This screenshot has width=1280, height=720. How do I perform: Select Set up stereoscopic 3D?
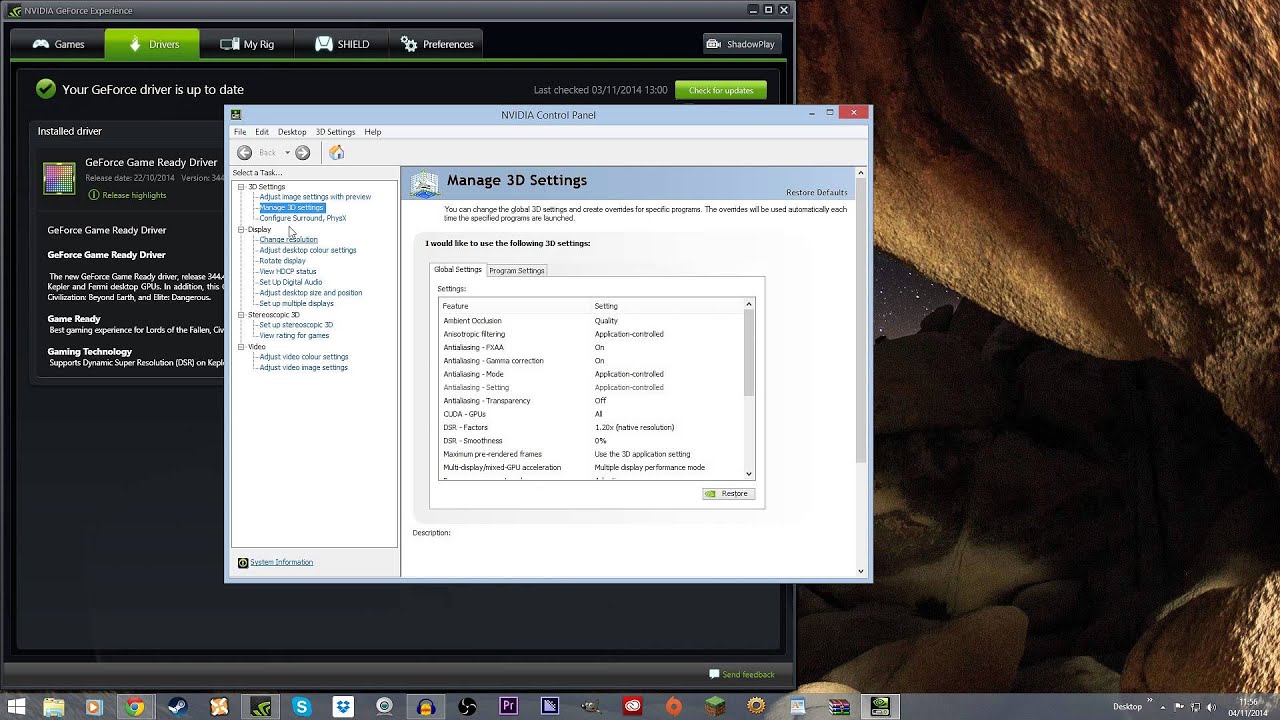point(296,325)
